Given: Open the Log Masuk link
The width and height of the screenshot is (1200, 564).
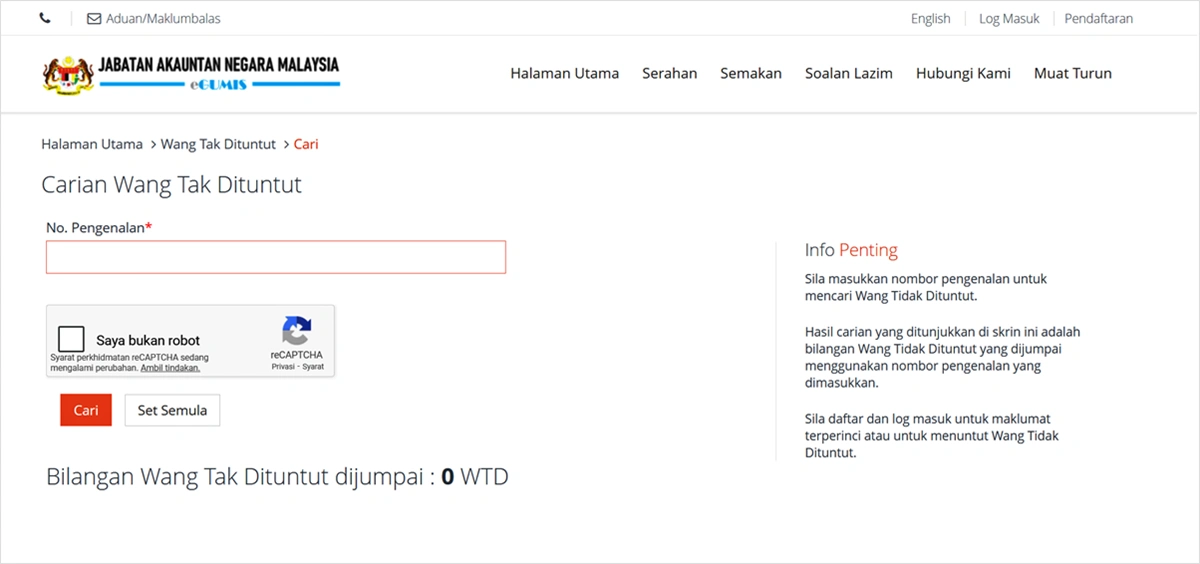Looking at the screenshot, I should pyautogui.click(x=1009, y=18).
